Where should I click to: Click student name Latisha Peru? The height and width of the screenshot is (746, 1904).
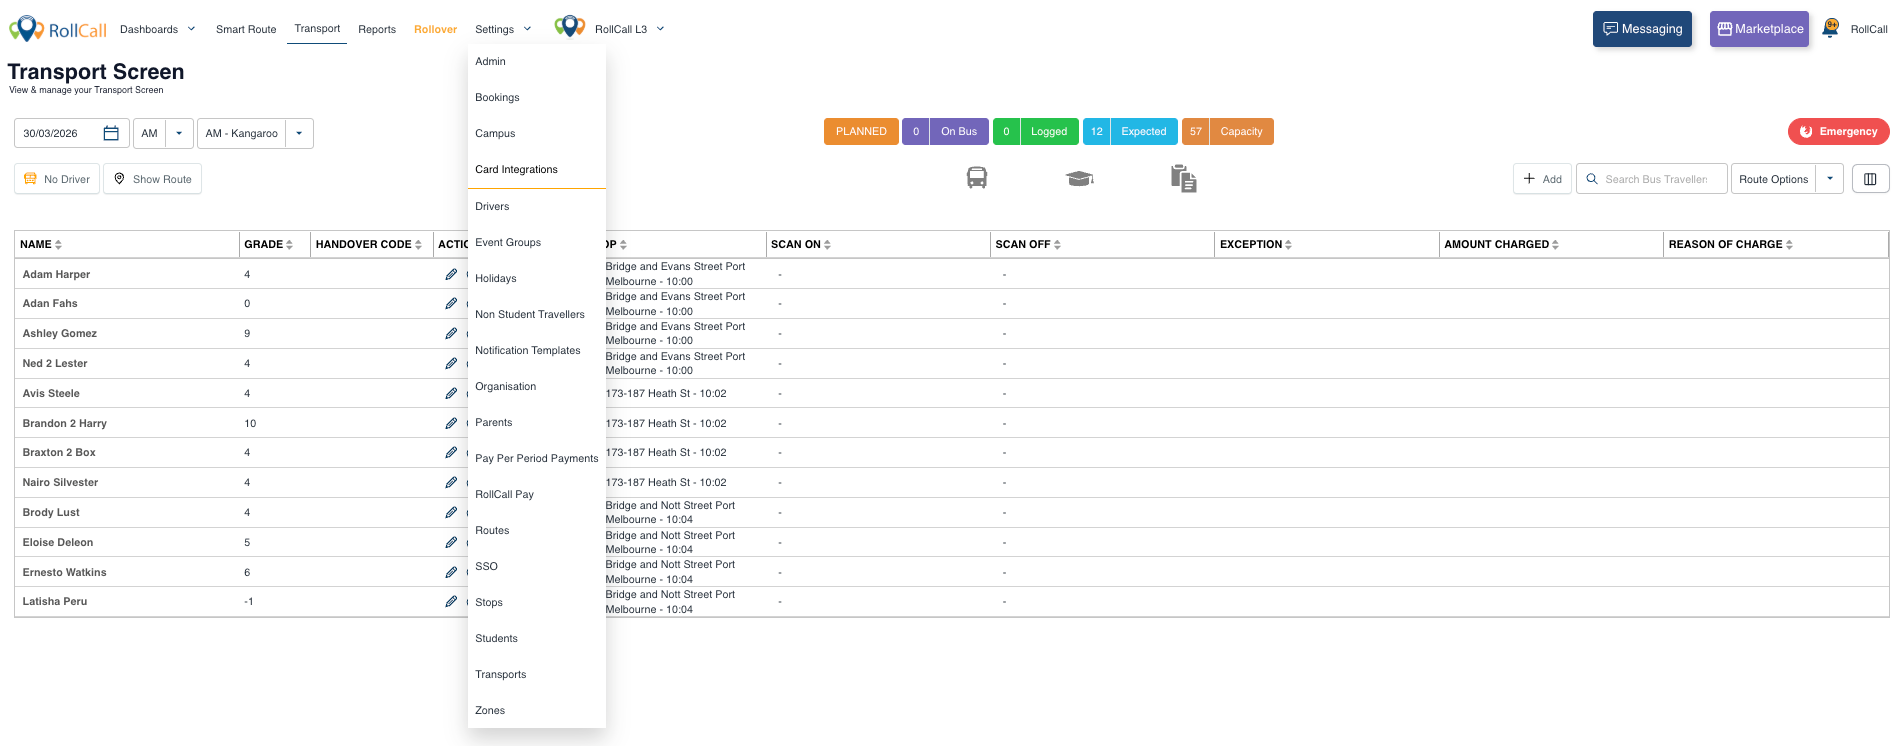pyautogui.click(x=55, y=601)
